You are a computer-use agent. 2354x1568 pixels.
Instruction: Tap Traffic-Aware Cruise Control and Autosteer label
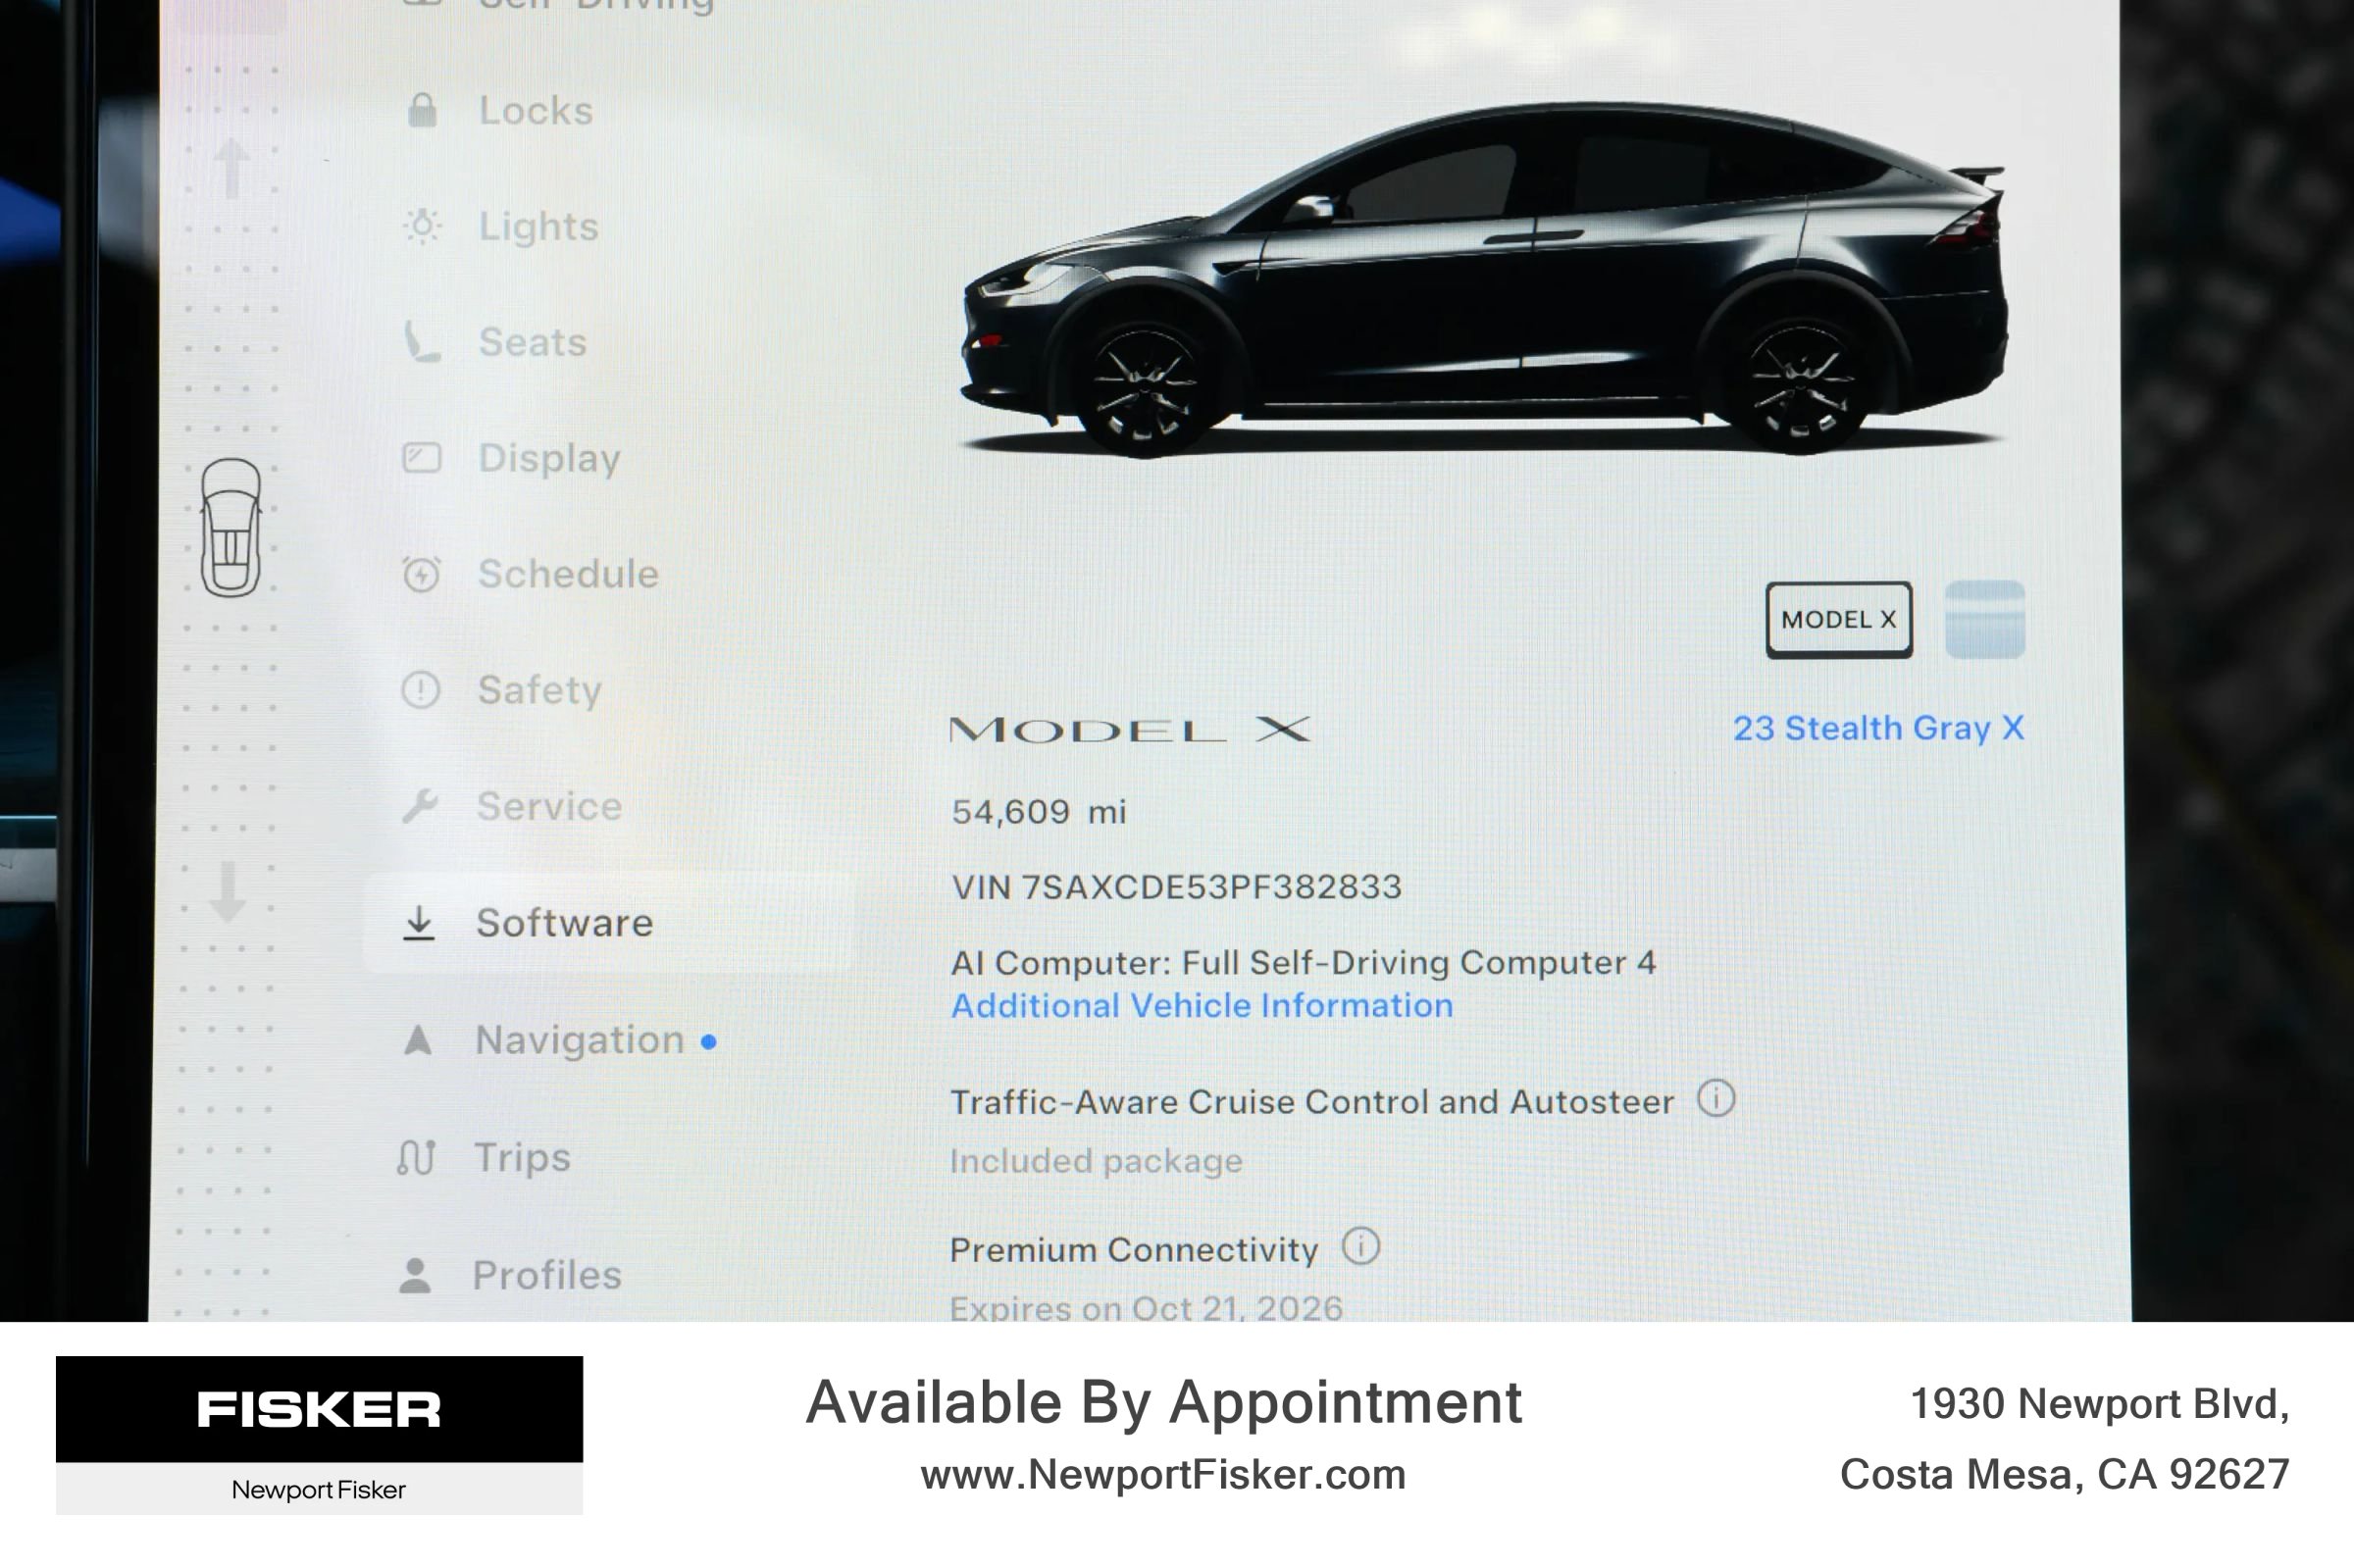coord(1312,1101)
